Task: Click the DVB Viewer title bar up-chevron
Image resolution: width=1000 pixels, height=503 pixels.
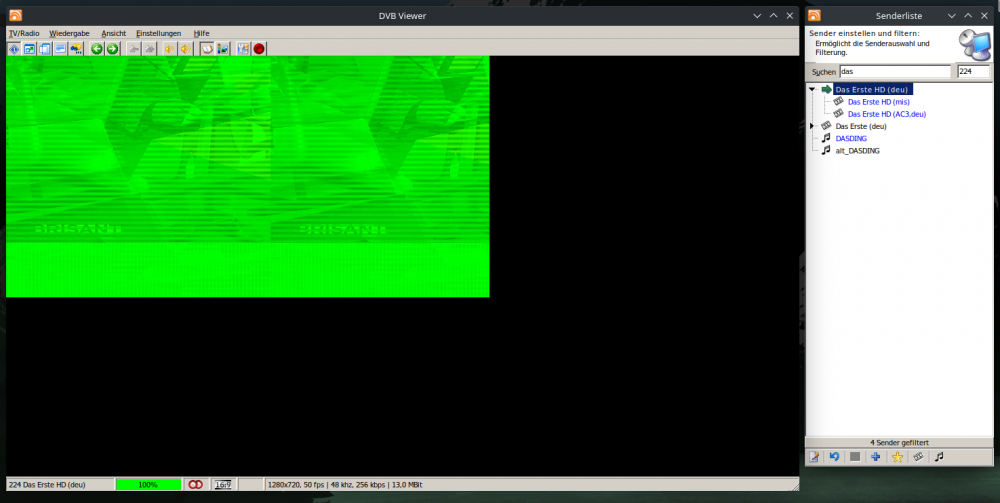Action: tap(774, 16)
